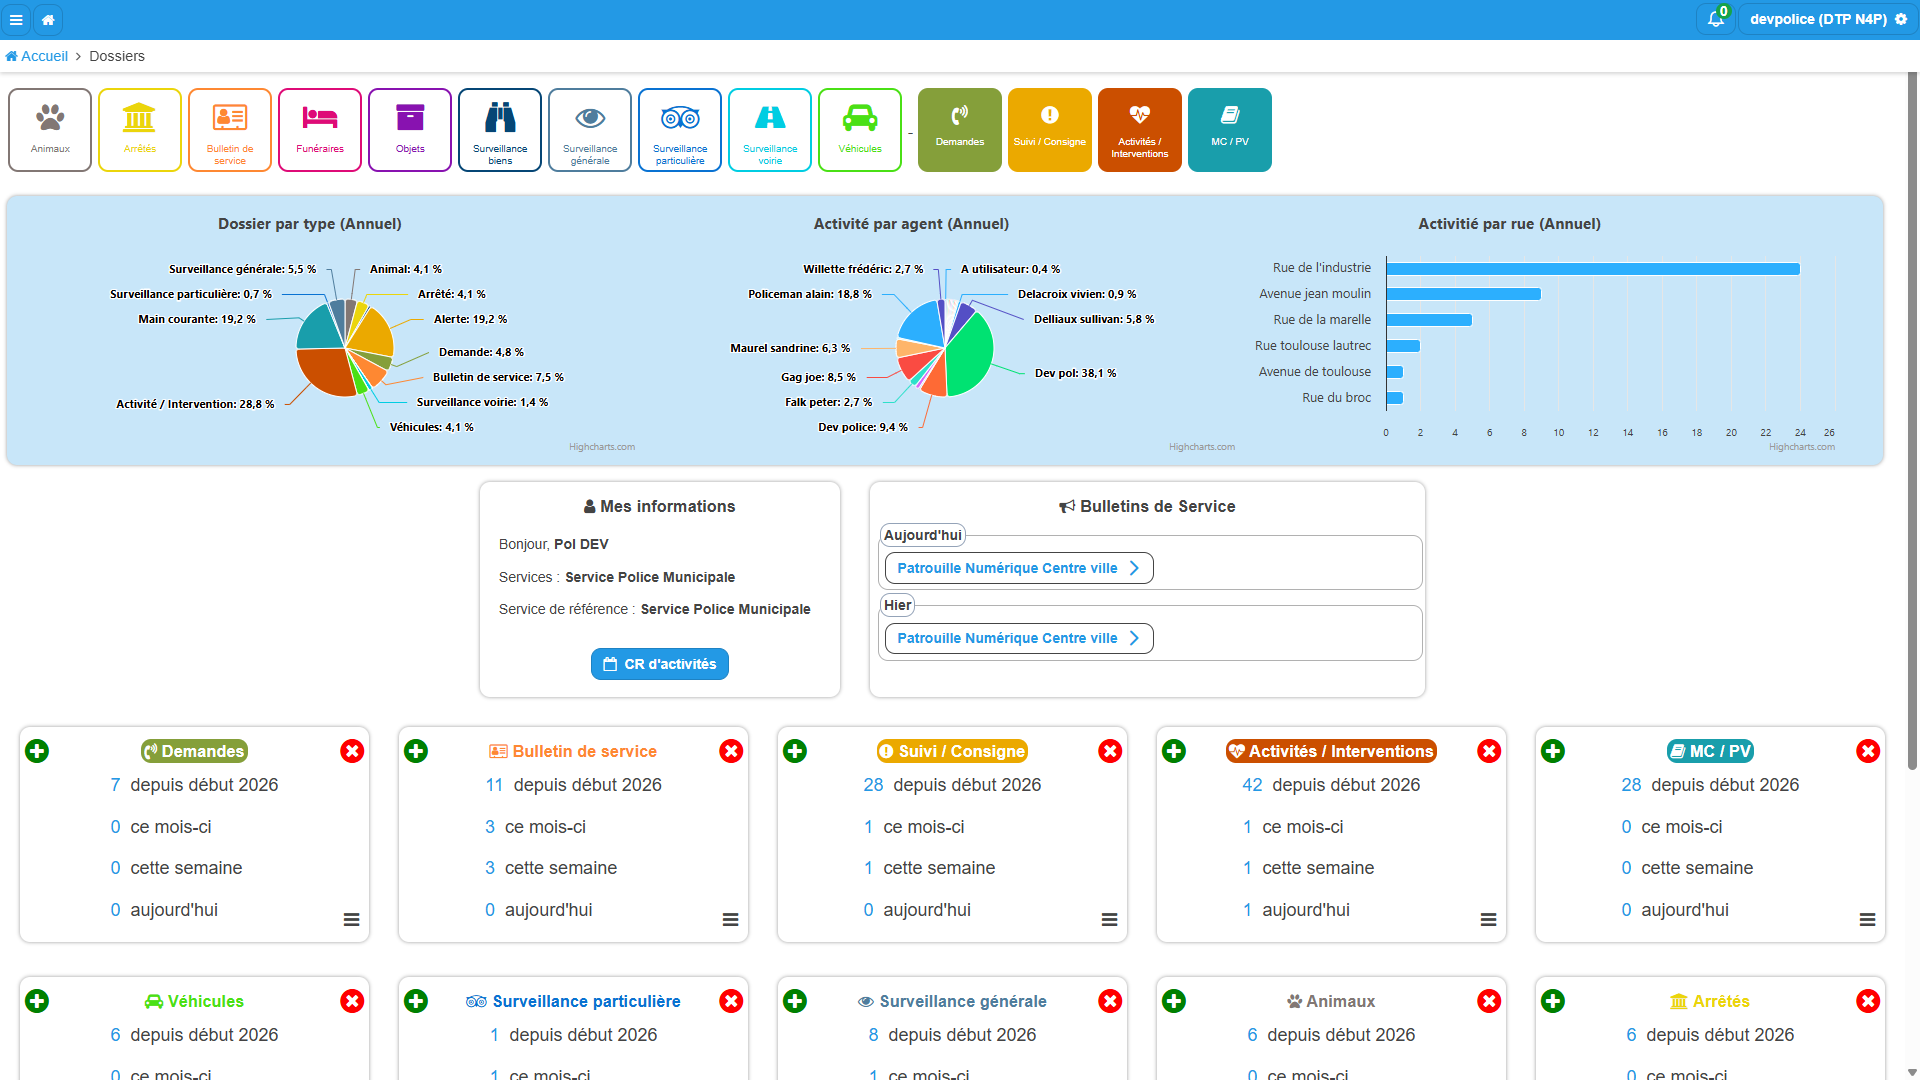The width and height of the screenshot is (1920, 1080).
Task: Open the Animaux dossier tile
Action: [50, 130]
